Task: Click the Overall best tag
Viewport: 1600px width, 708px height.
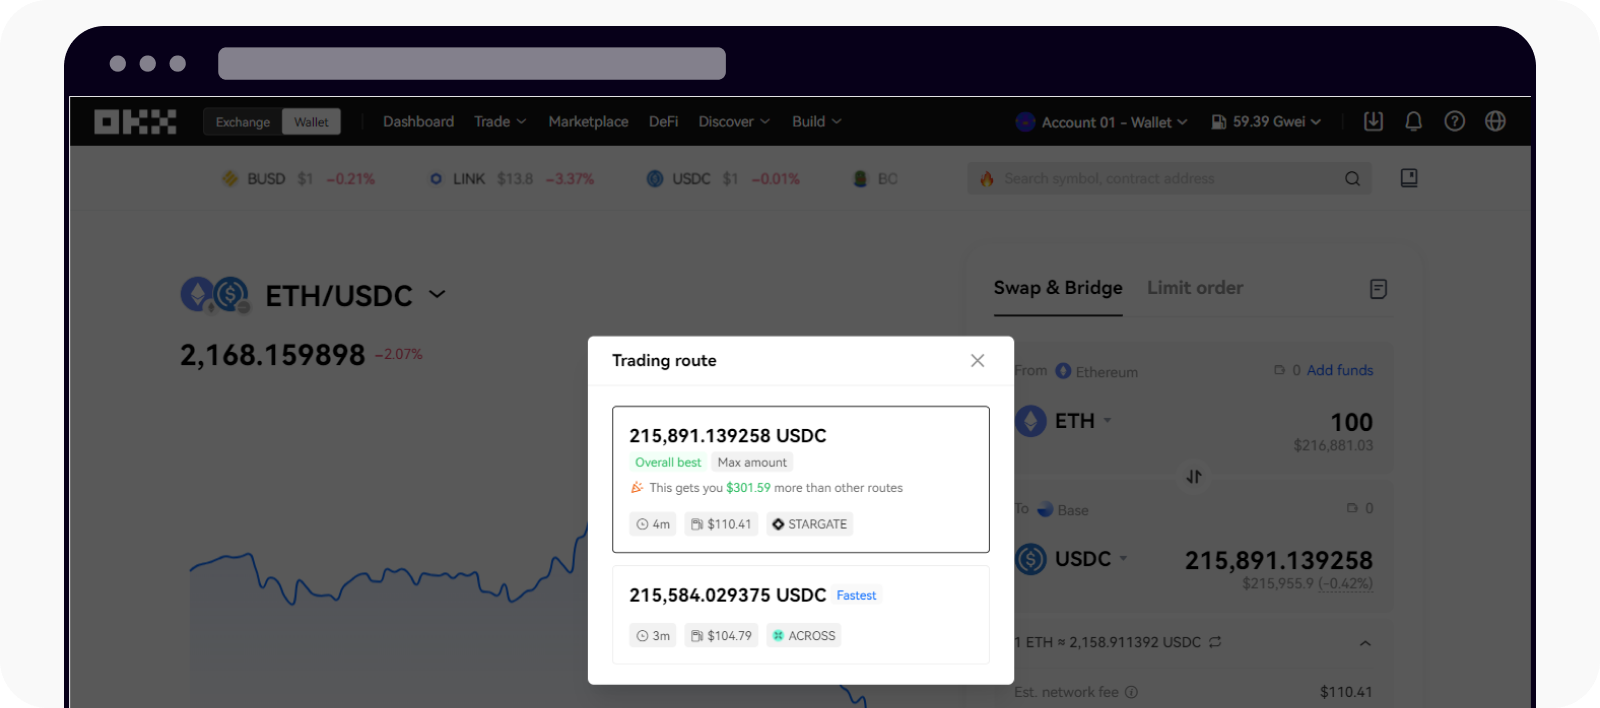Action: 668,462
